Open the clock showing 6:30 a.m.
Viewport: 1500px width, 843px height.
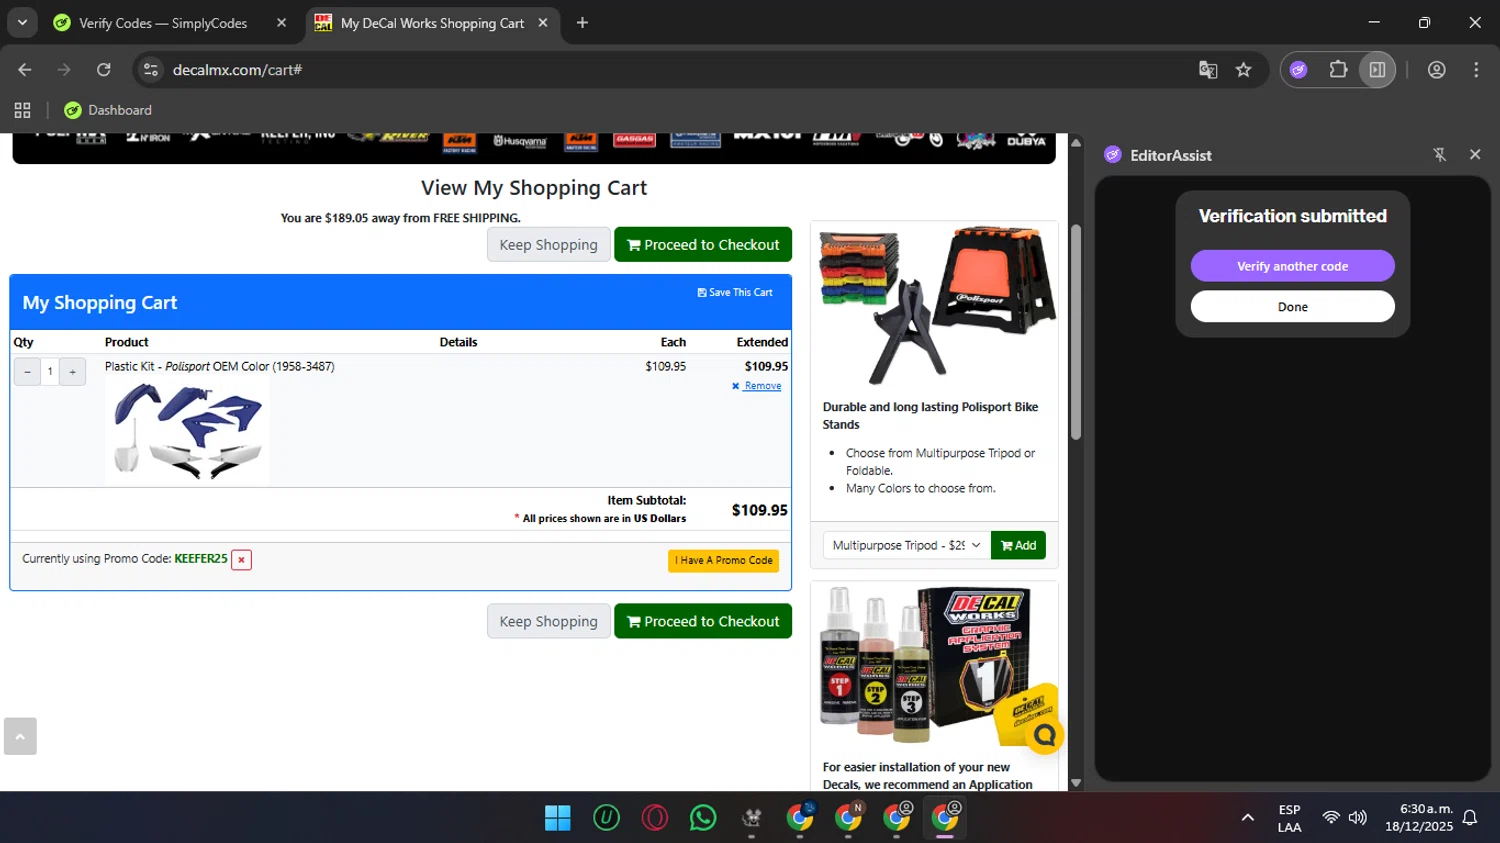coord(1419,818)
